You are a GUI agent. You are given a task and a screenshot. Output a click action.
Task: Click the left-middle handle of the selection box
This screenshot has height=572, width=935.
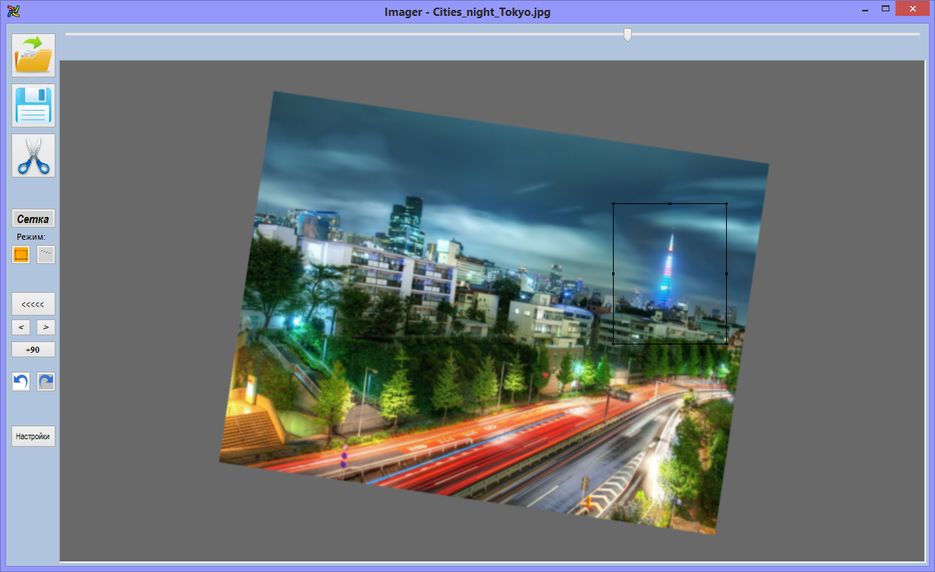click(x=613, y=273)
